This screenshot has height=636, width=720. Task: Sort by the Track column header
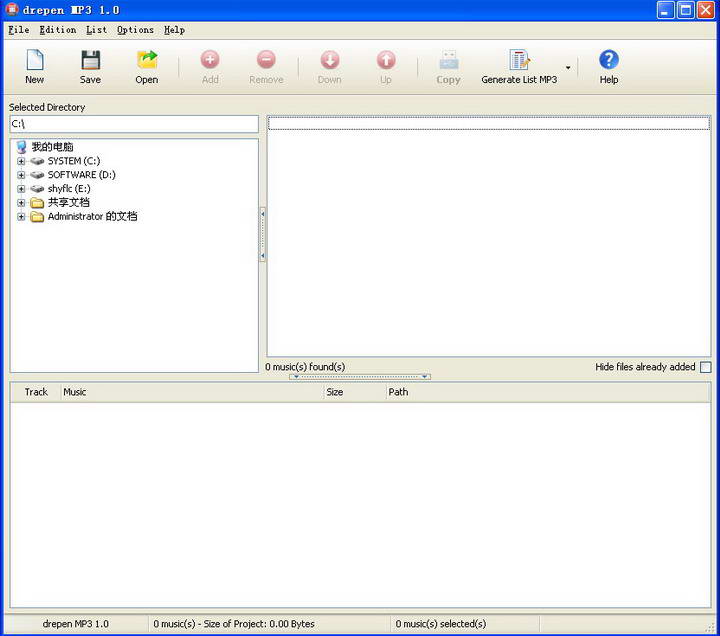click(x=36, y=392)
